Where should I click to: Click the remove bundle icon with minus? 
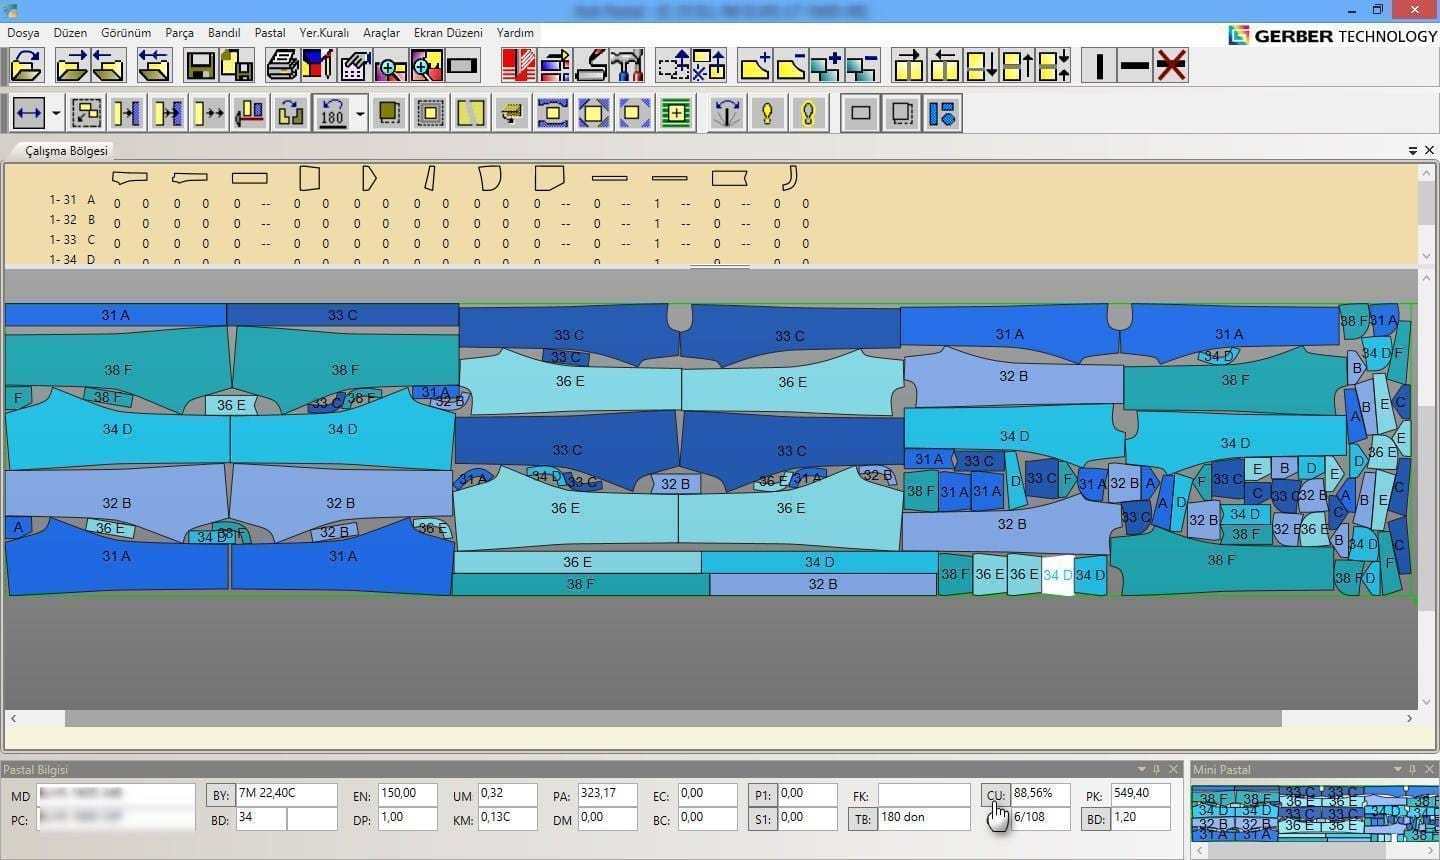point(862,66)
